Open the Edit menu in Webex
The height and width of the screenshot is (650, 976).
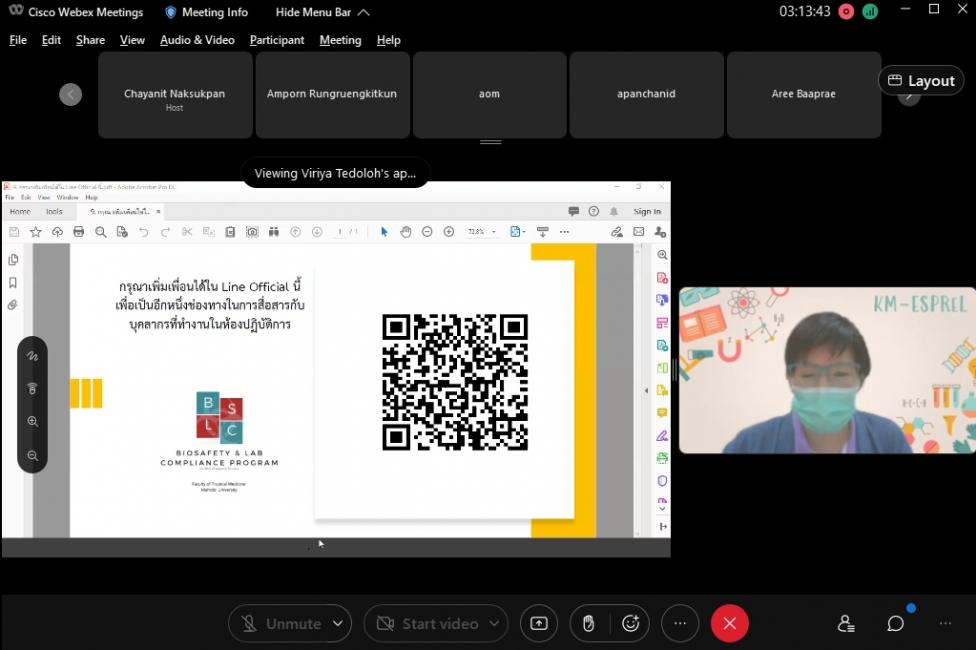tap(51, 40)
